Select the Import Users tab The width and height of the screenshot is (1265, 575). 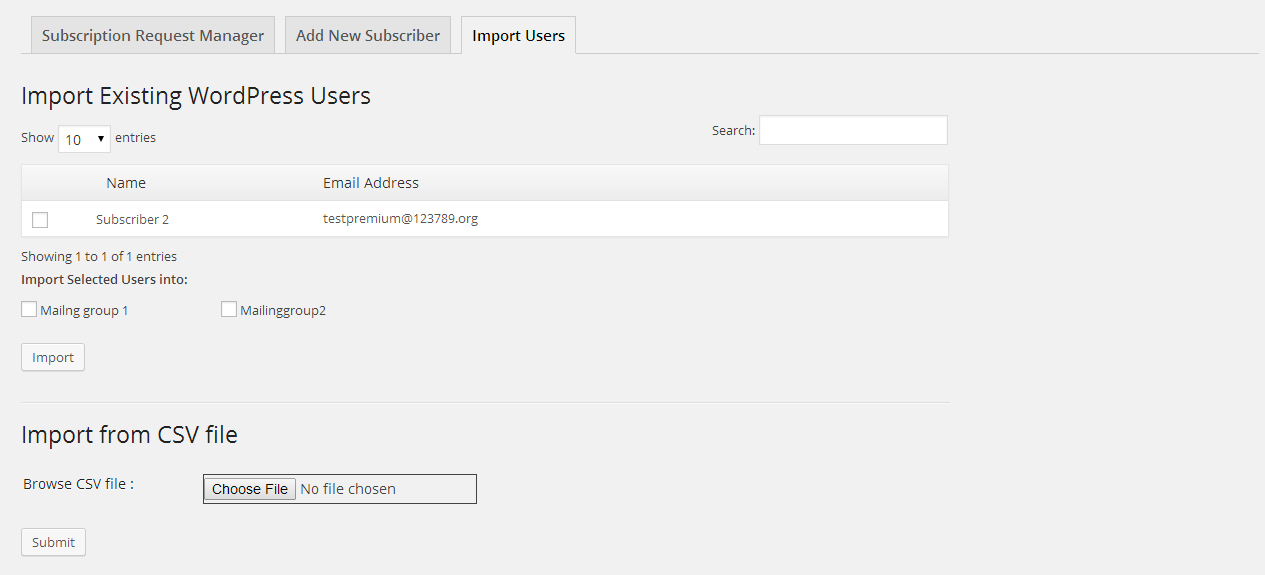click(518, 36)
